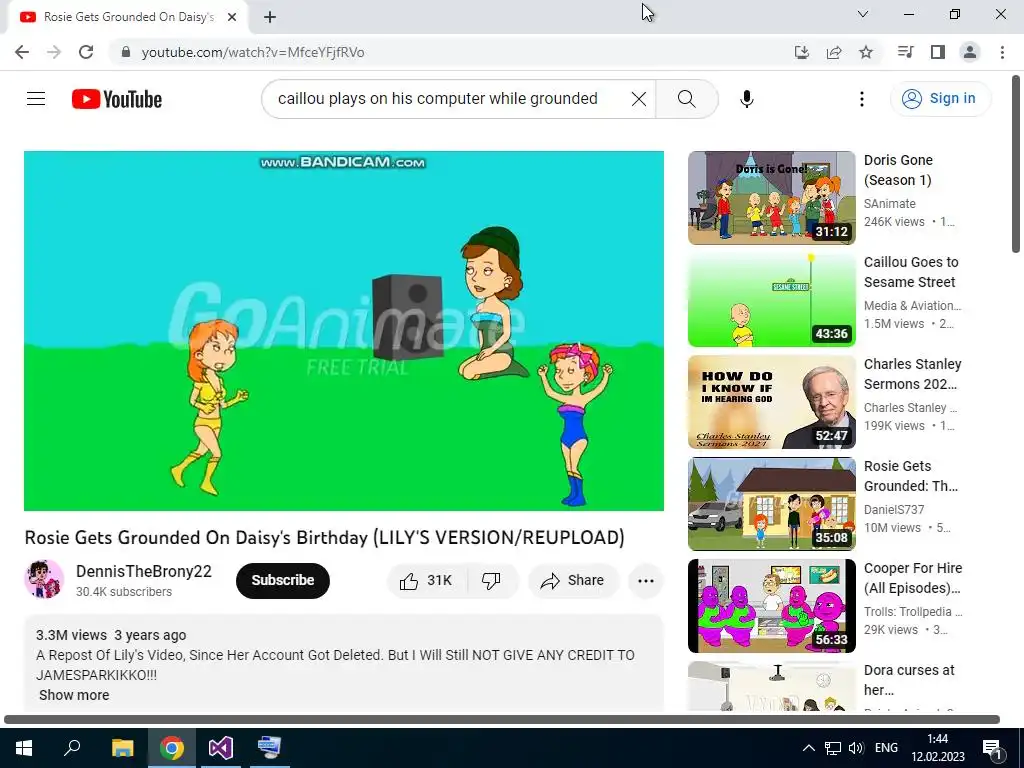Click the horizontal page scrollbar

502,719
